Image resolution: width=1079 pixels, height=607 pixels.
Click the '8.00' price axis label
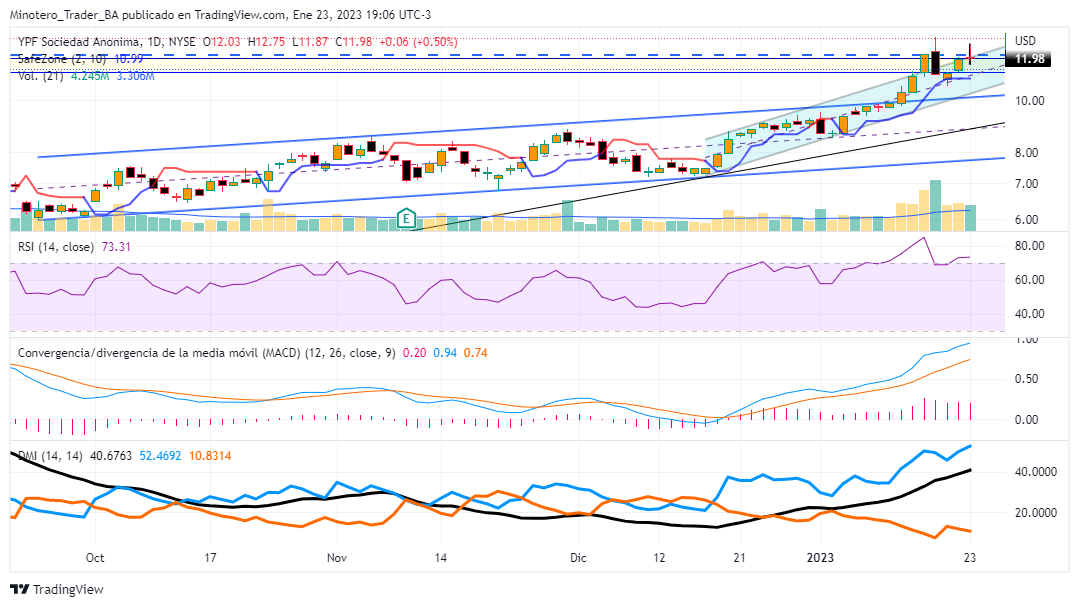click(x=1027, y=153)
